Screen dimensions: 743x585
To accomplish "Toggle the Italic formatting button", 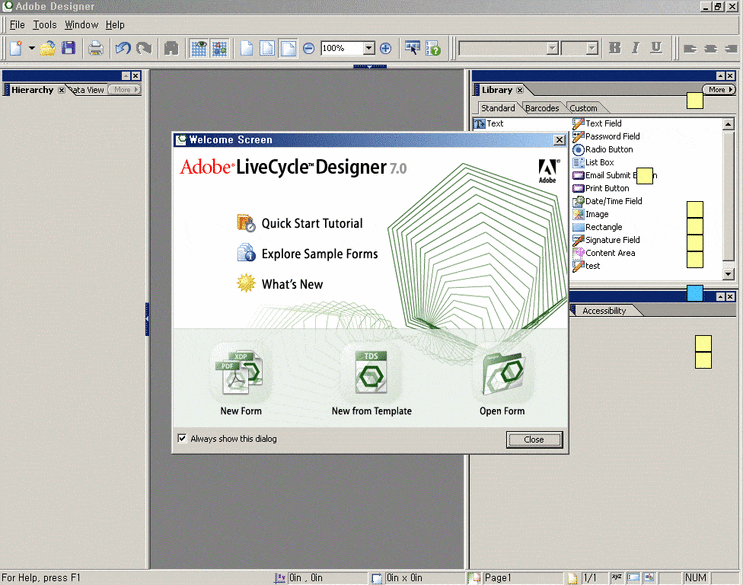I will pyautogui.click(x=636, y=48).
